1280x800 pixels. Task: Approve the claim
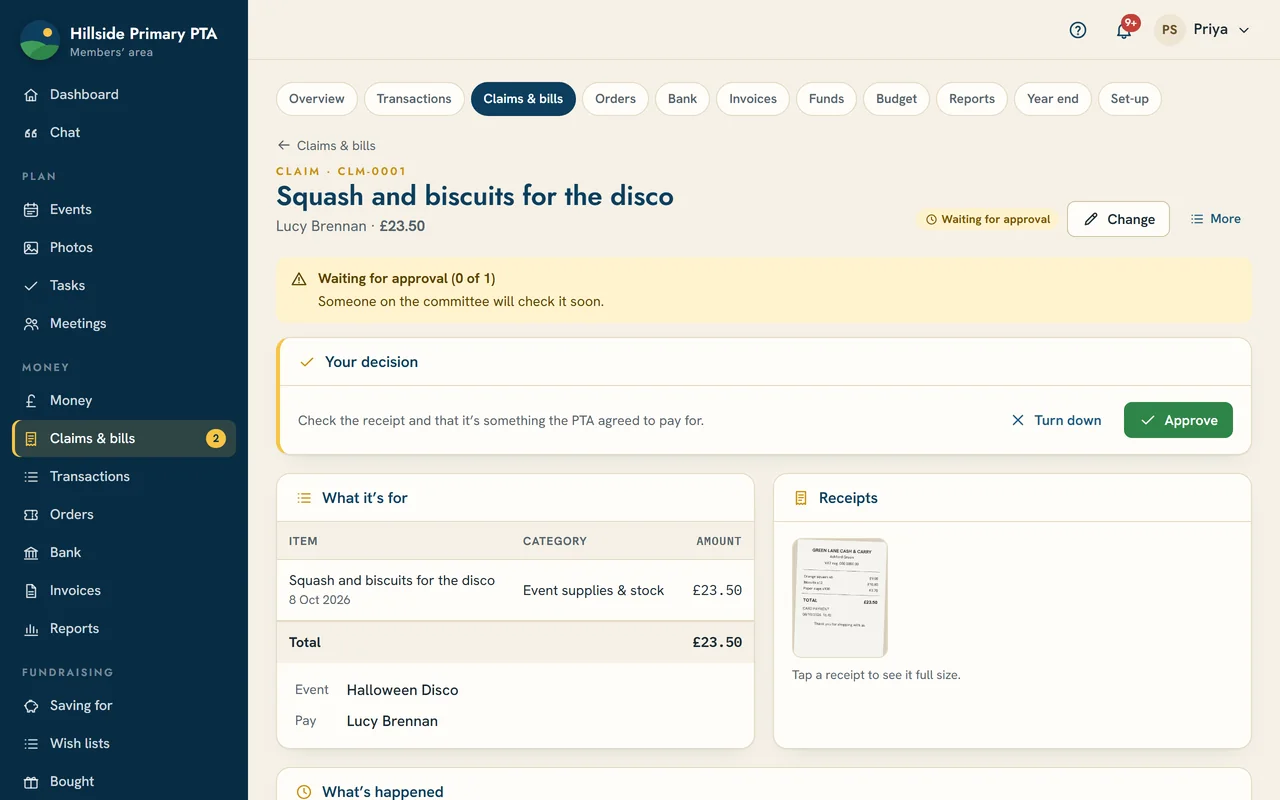tap(1178, 420)
